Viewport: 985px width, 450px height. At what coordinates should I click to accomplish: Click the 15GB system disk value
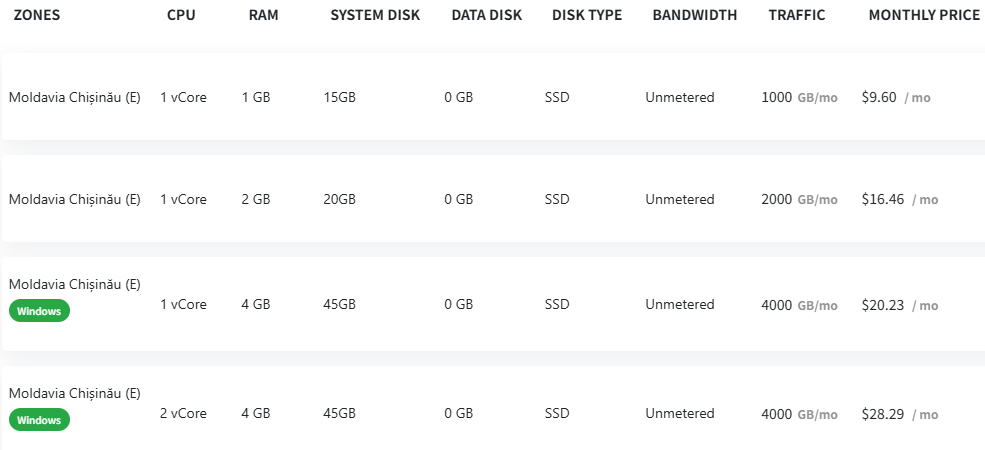coord(340,97)
